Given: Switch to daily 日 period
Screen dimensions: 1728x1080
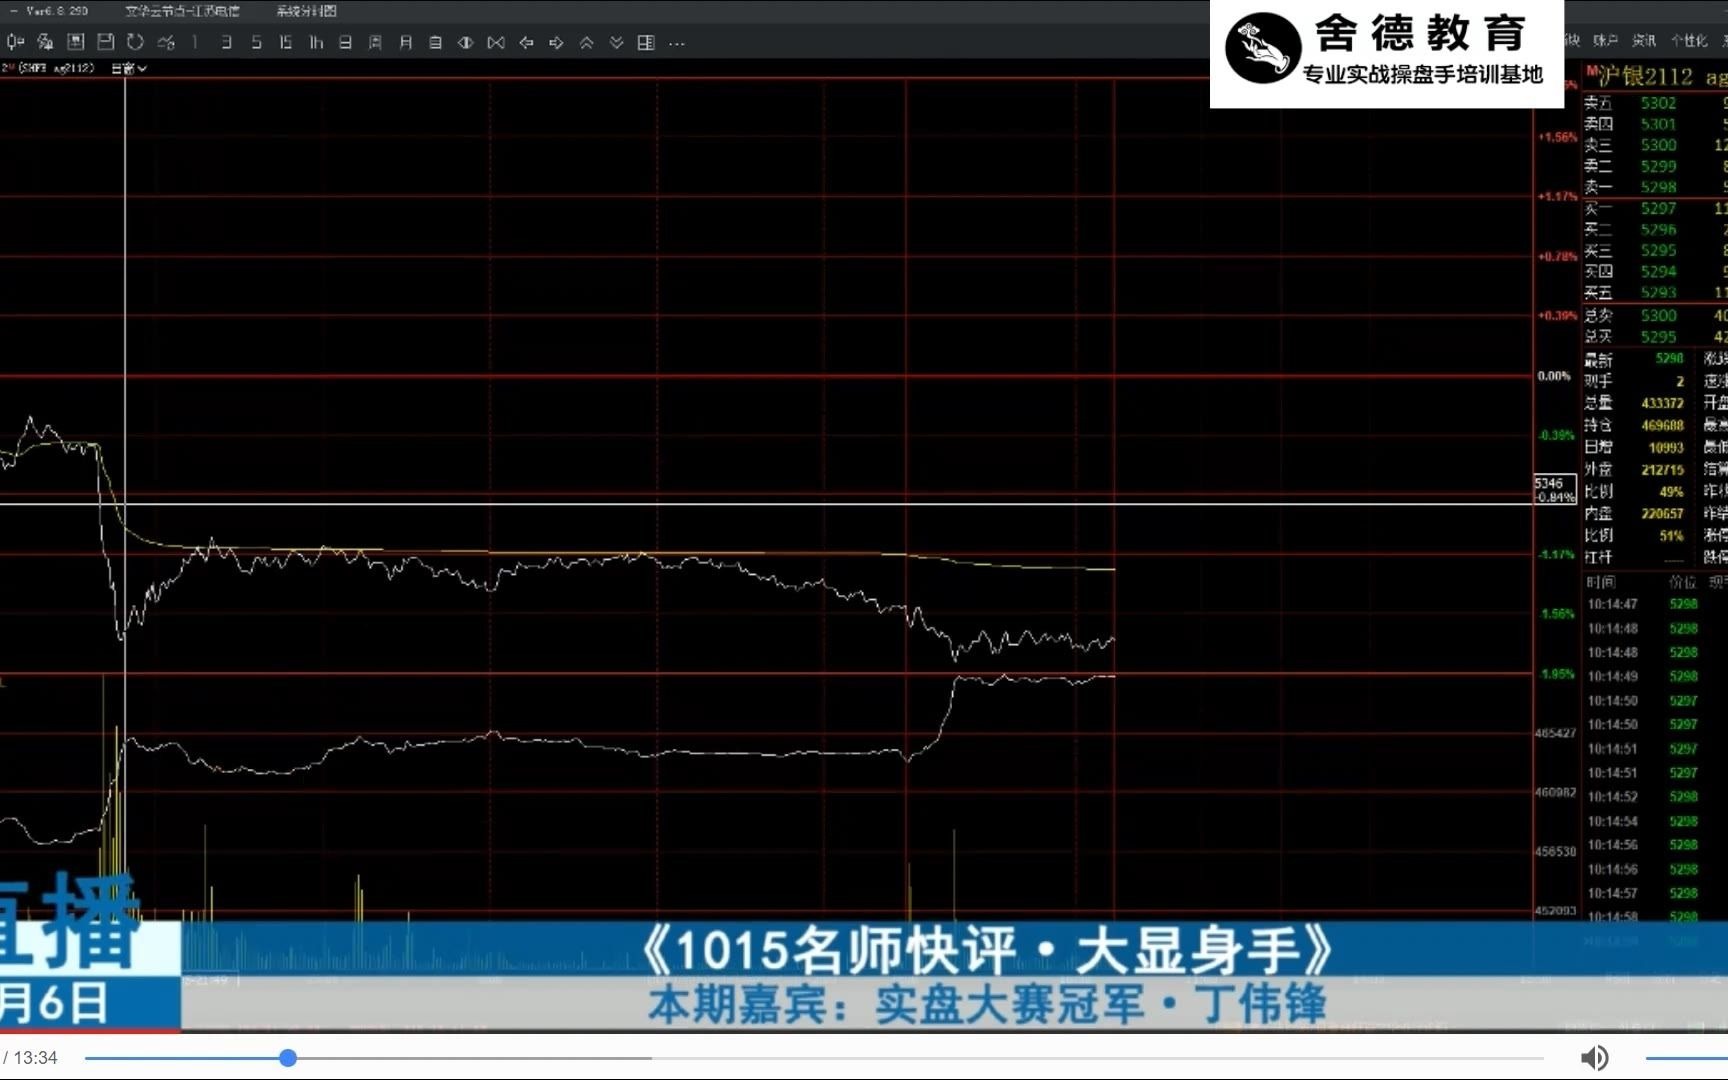Looking at the screenshot, I should (345, 42).
